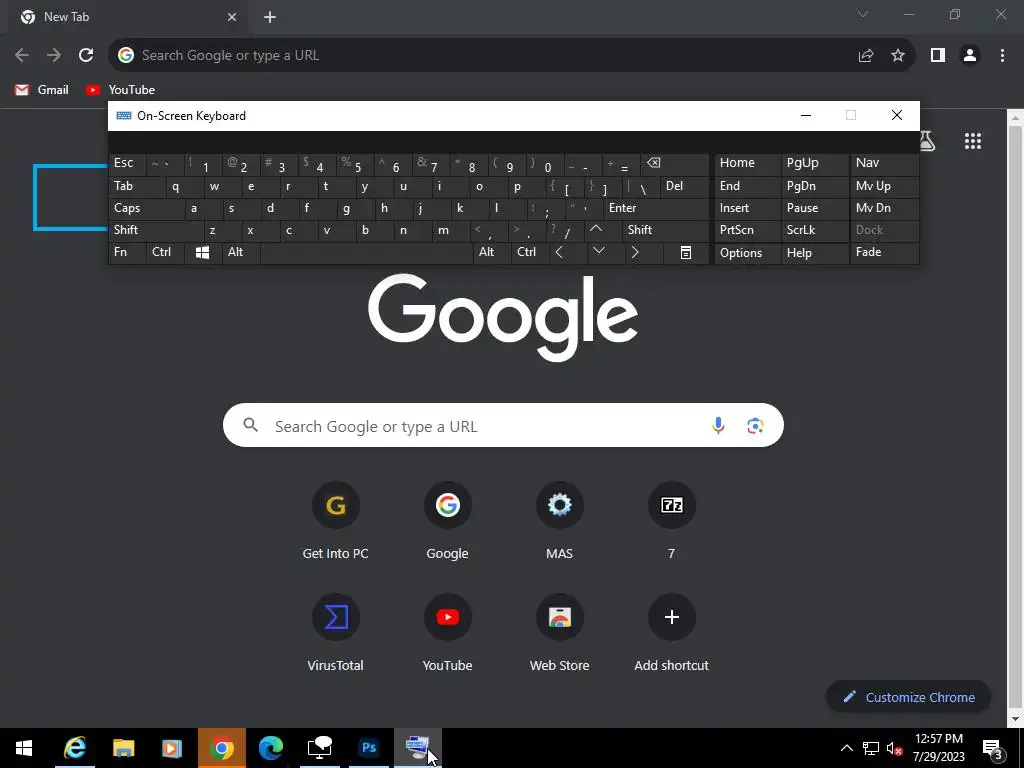Open the Chrome side panel icon
This screenshot has width=1024, height=768.
(938, 56)
